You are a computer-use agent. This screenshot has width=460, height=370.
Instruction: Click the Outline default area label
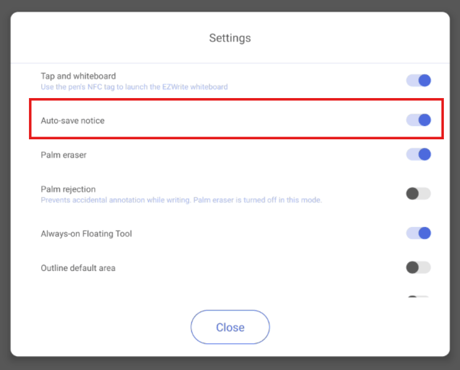(78, 268)
